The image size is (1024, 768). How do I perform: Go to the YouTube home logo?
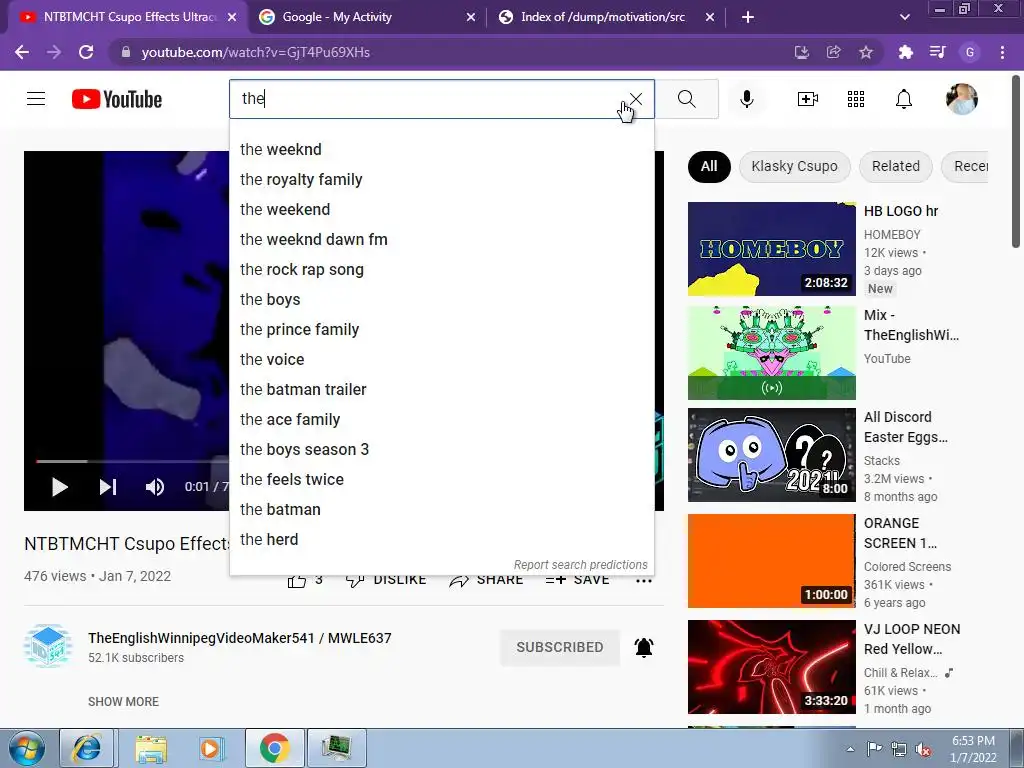[x=117, y=99]
